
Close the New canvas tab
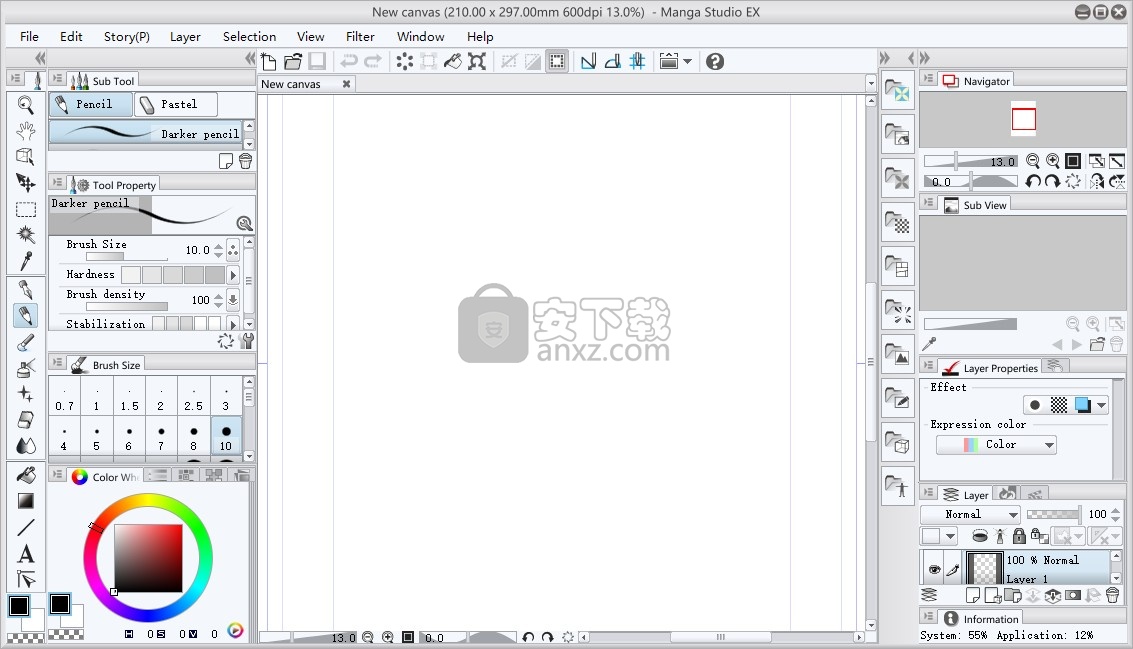click(346, 84)
